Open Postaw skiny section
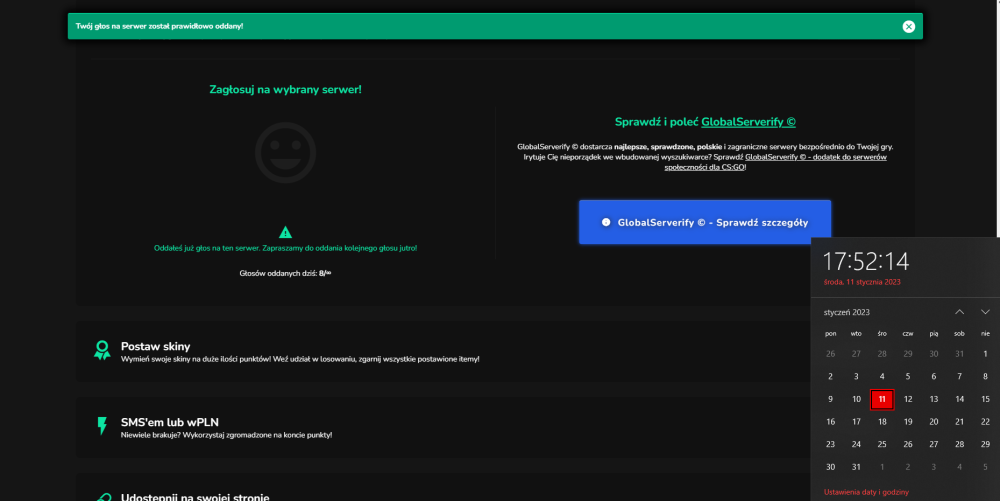This screenshot has height=501, width=1000. tap(443, 351)
